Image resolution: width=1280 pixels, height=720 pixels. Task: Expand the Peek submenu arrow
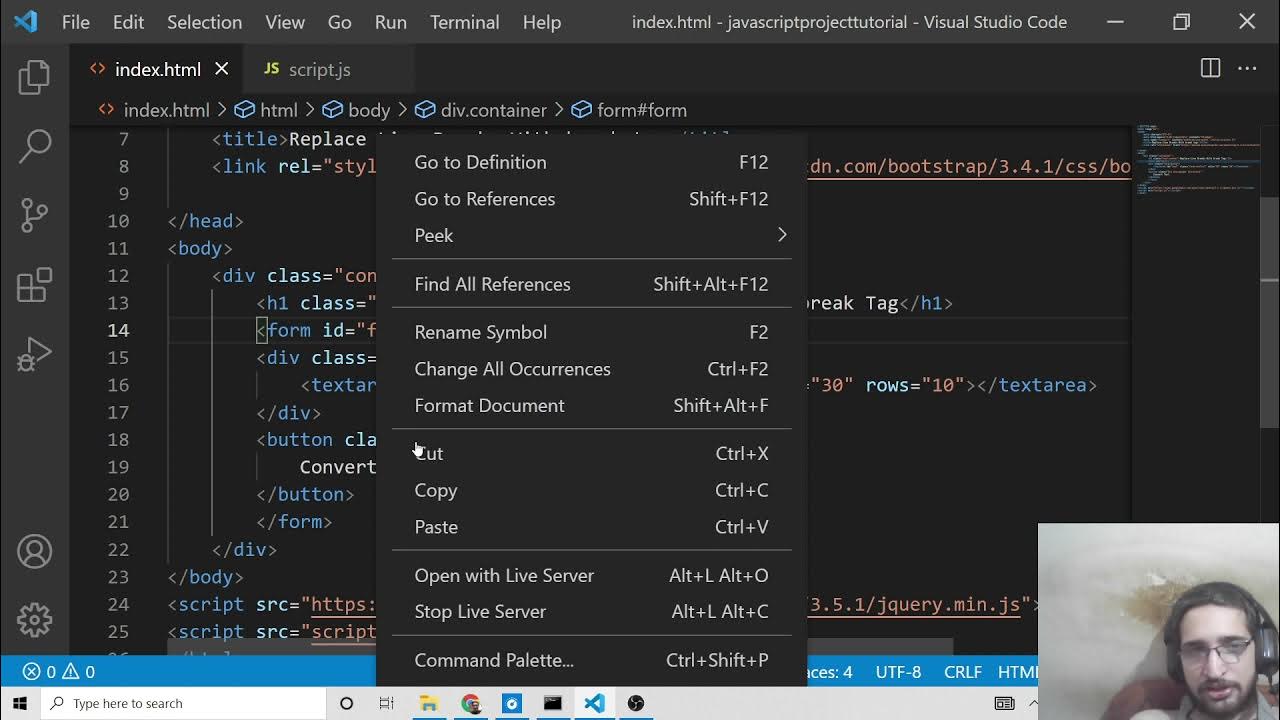pyautogui.click(x=781, y=235)
